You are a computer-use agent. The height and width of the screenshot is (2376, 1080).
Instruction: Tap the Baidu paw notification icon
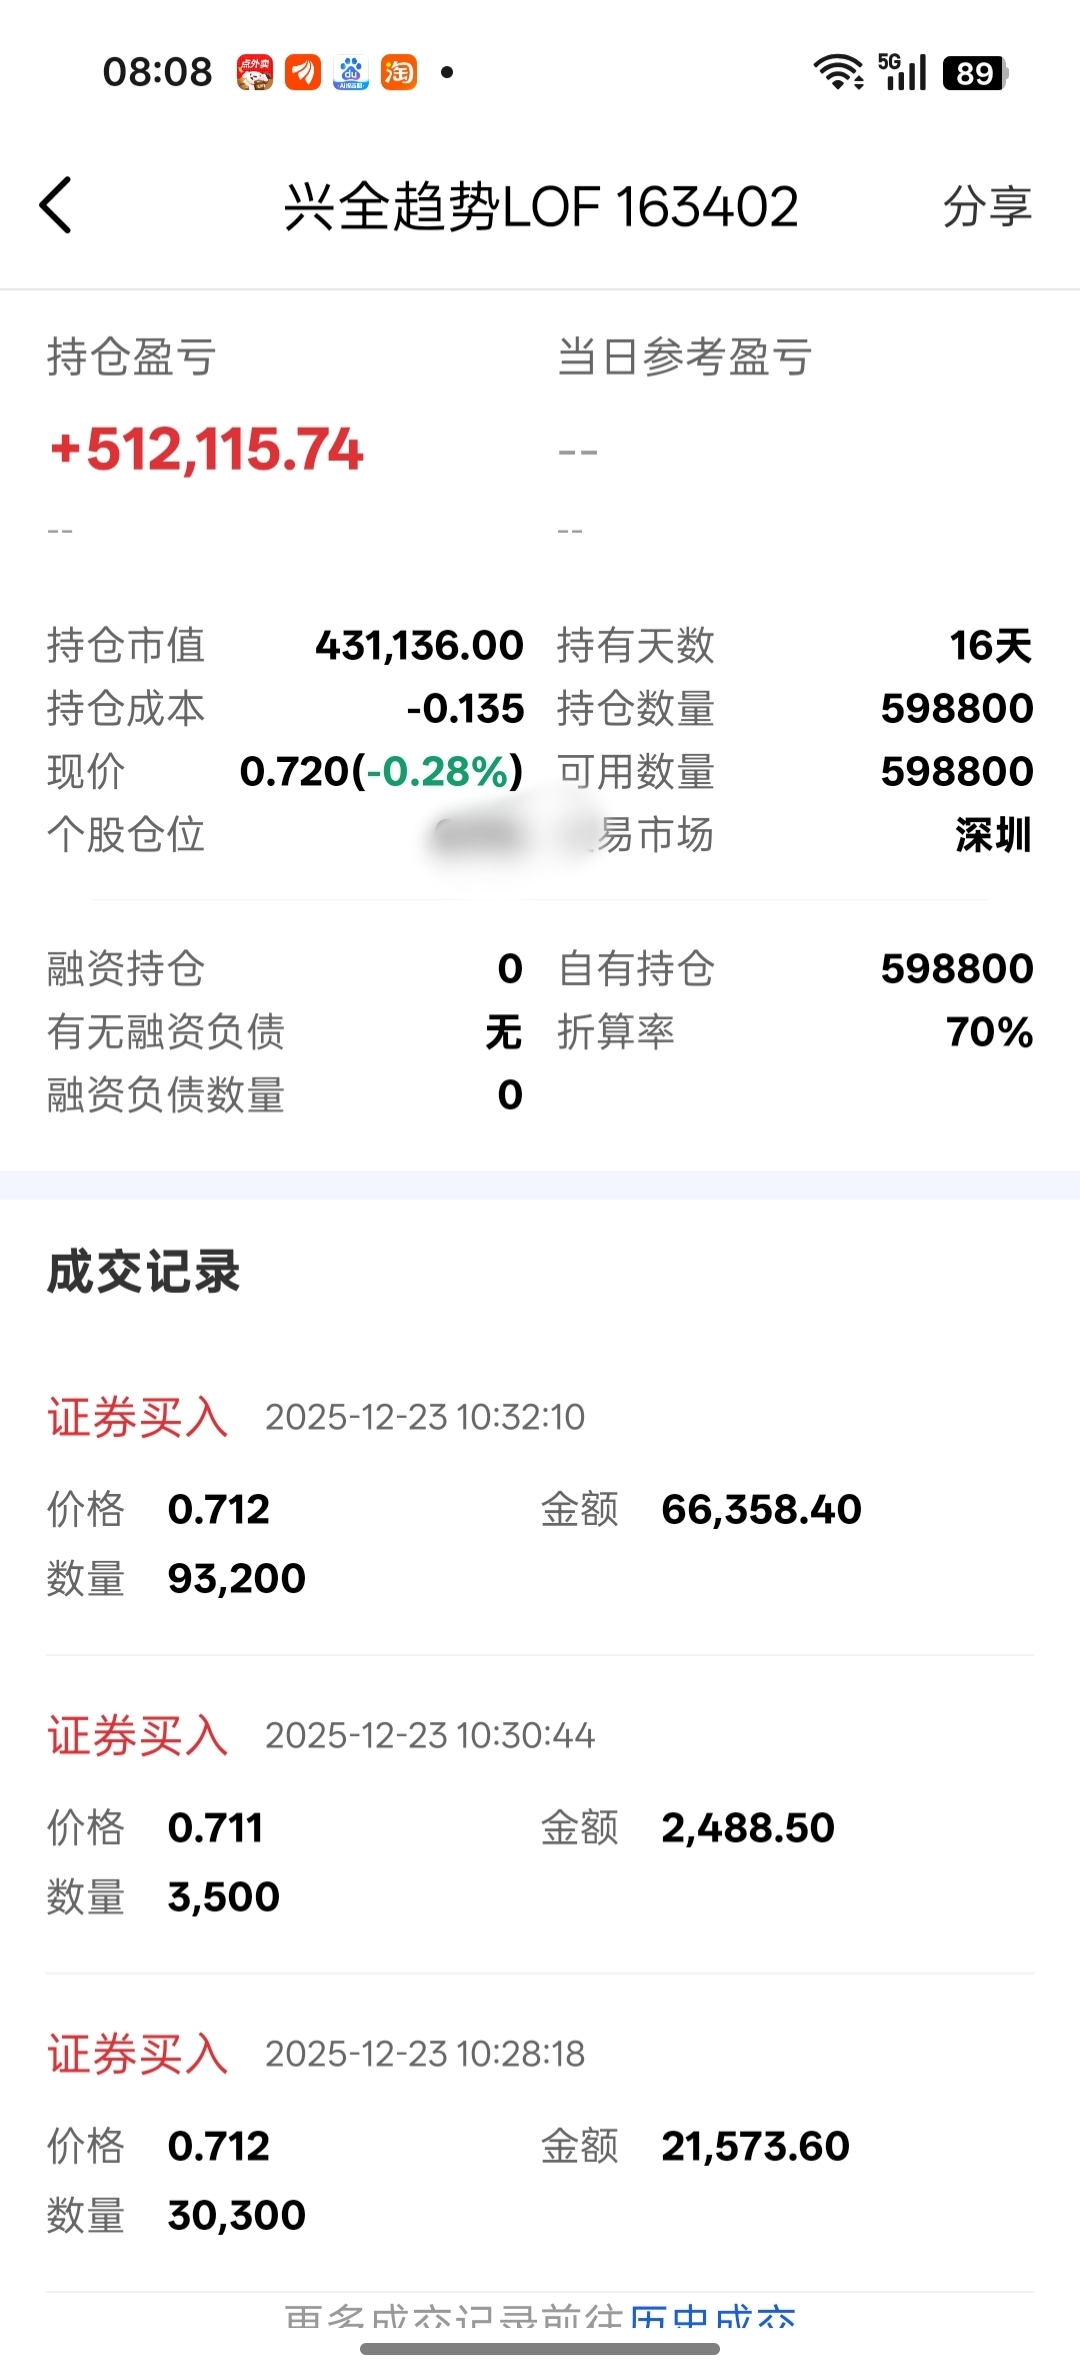[x=351, y=72]
